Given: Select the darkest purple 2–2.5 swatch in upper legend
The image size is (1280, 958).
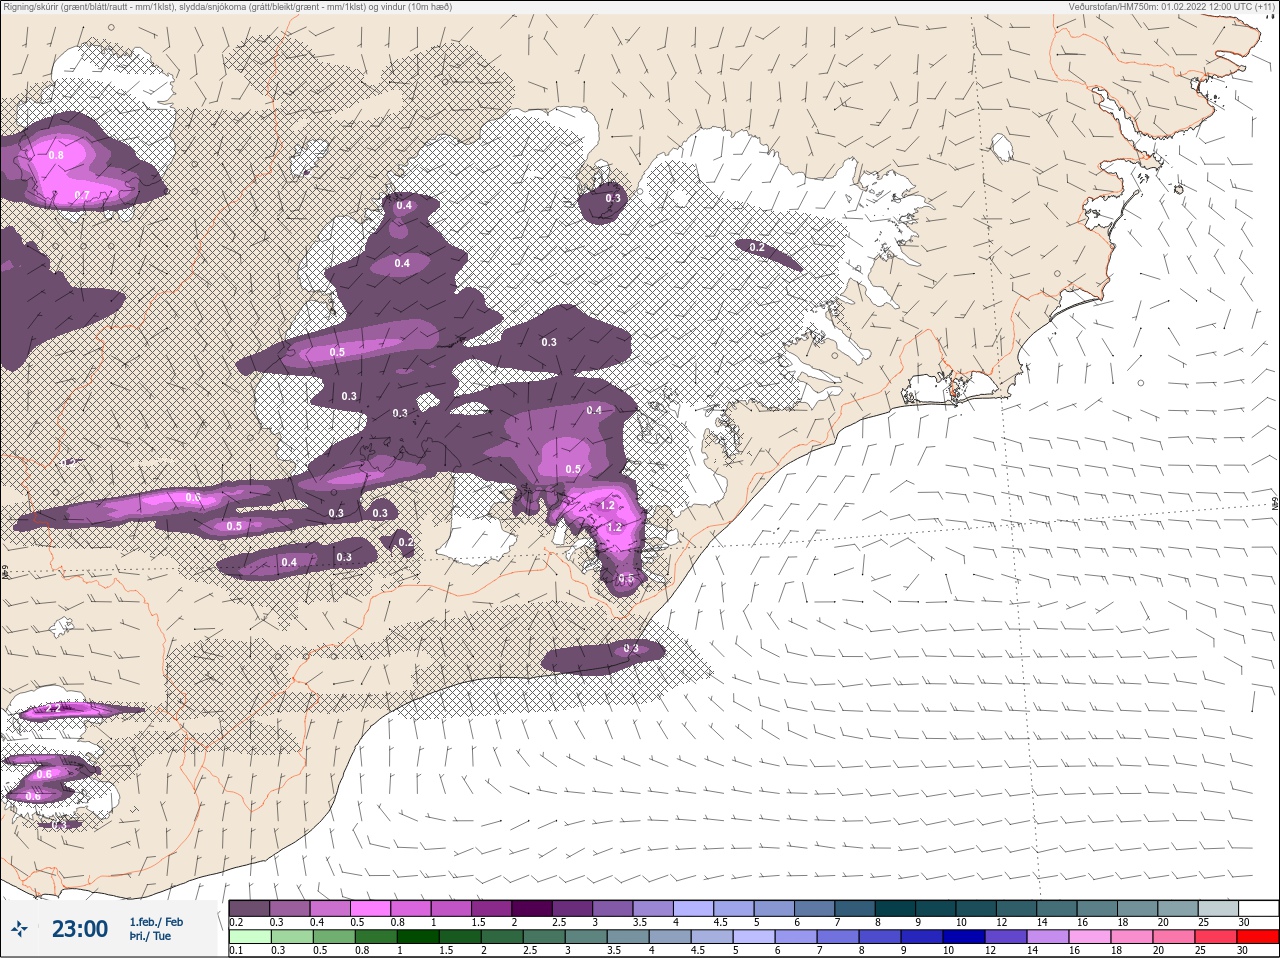Looking at the screenshot, I should [533, 908].
